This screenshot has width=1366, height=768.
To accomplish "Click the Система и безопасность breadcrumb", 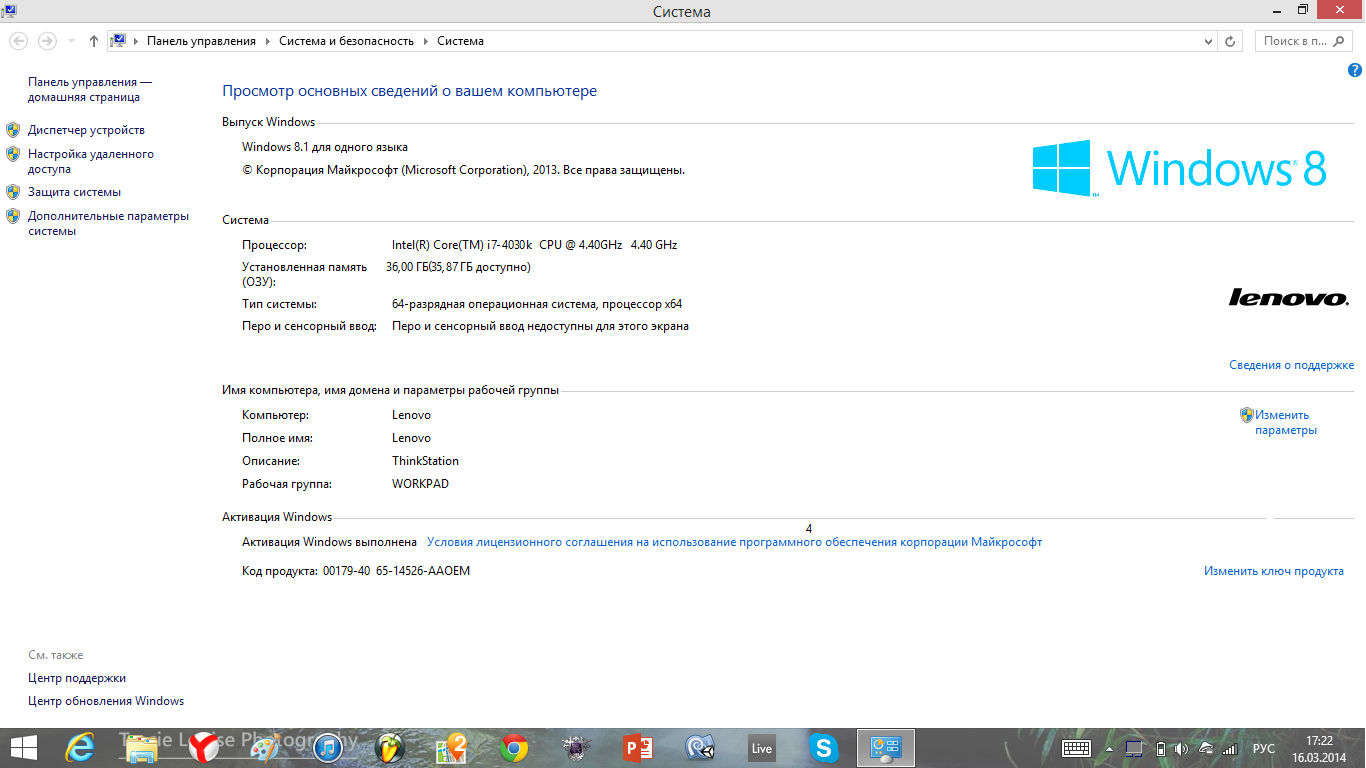I will 346,41.
